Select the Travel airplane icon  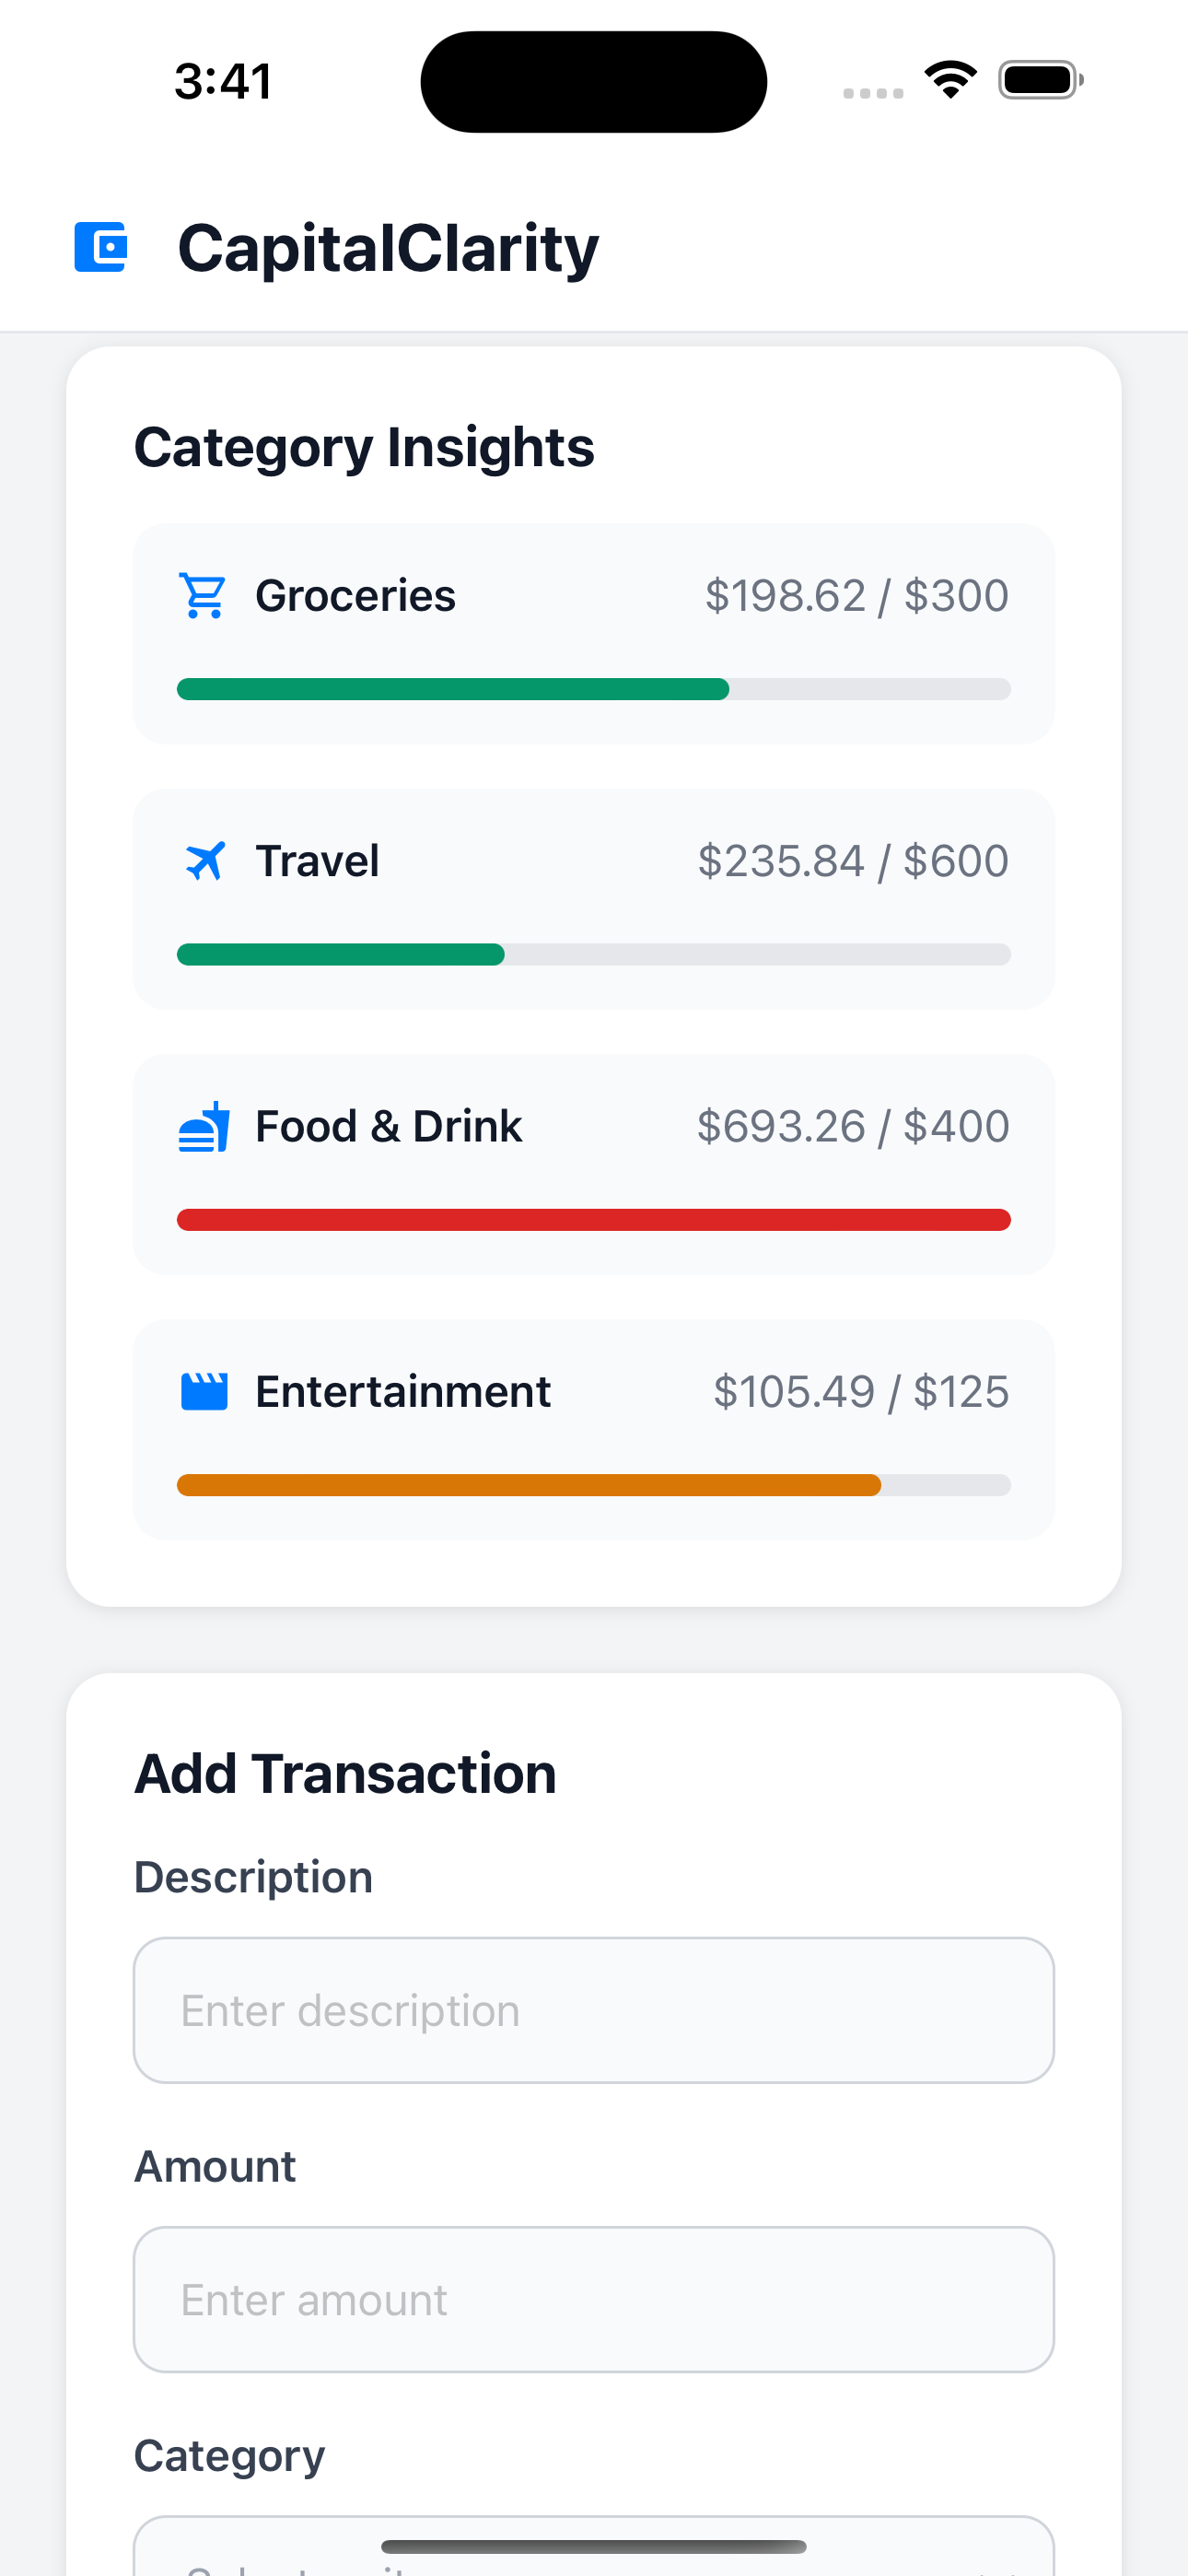(205, 861)
